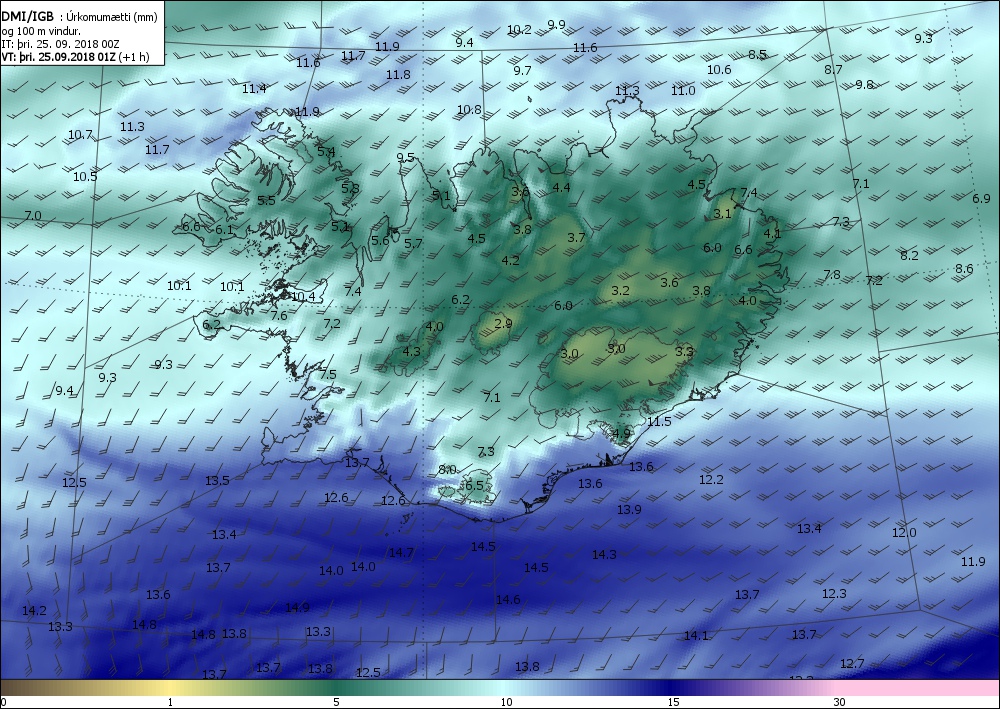The height and width of the screenshot is (709, 1000).
Task: Click the 14.7 value on the map
Action: click(401, 552)
